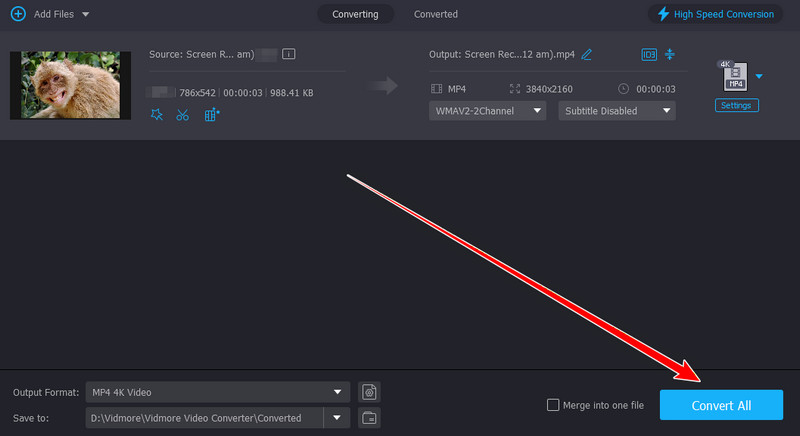Open the source file info icon

[x=289, y=53]
